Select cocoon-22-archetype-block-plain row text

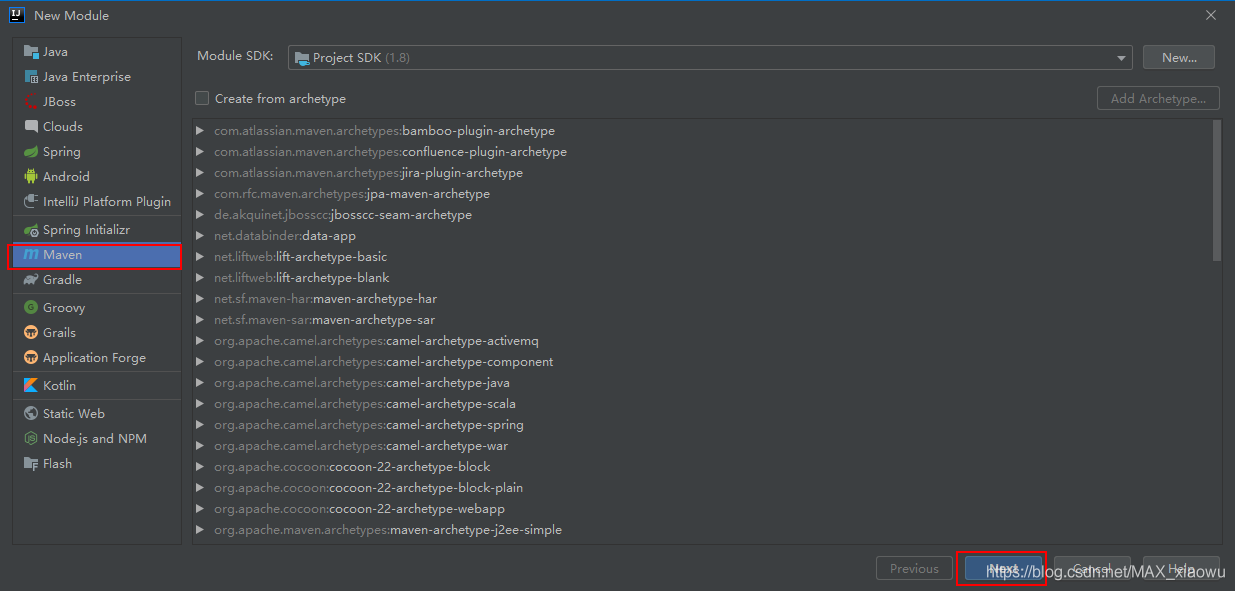click(368, 488)
